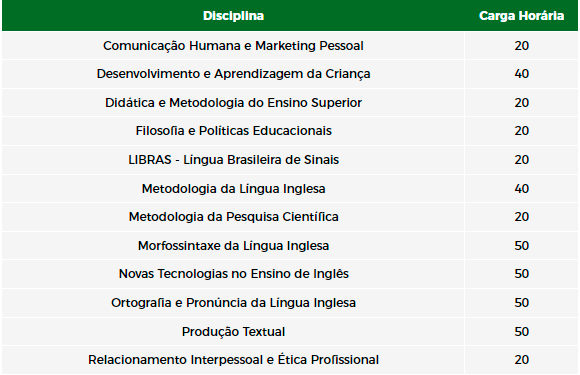Screen dimensions: 580x375
Task: Click Didática e Metodologia do Ensino Superior
Action: [x=233, y=102]
